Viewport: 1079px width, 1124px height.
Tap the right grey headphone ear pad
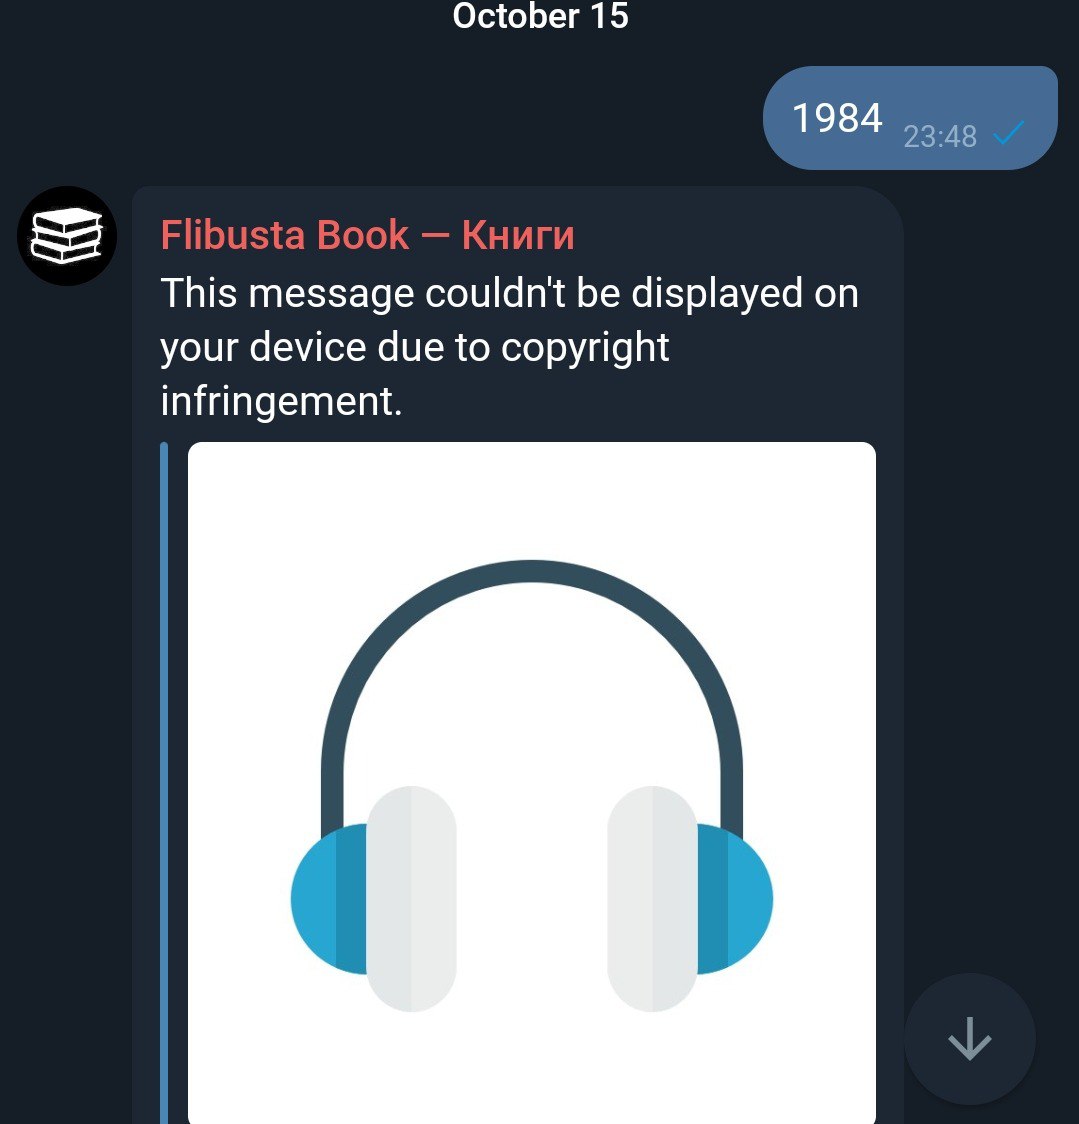(652, 899)
